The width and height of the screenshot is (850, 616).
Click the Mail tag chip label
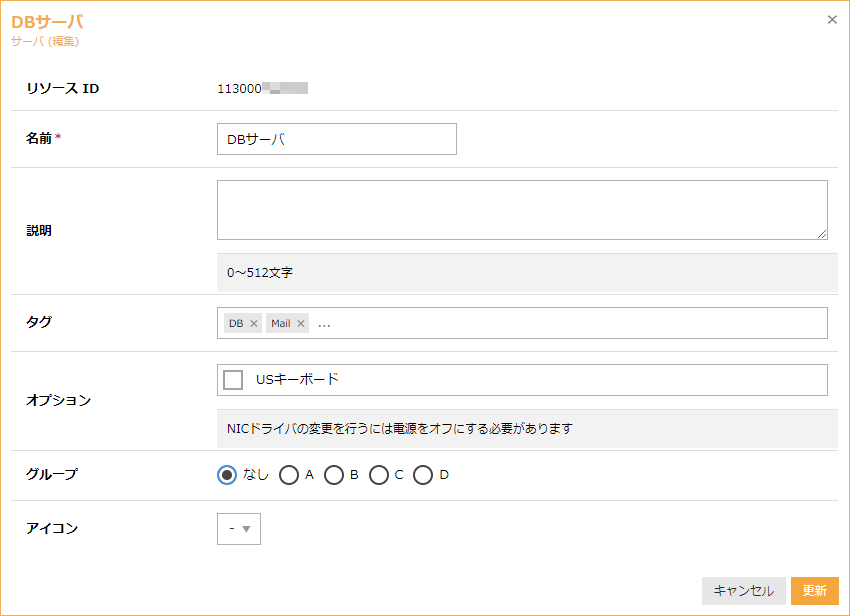point(280,324)
